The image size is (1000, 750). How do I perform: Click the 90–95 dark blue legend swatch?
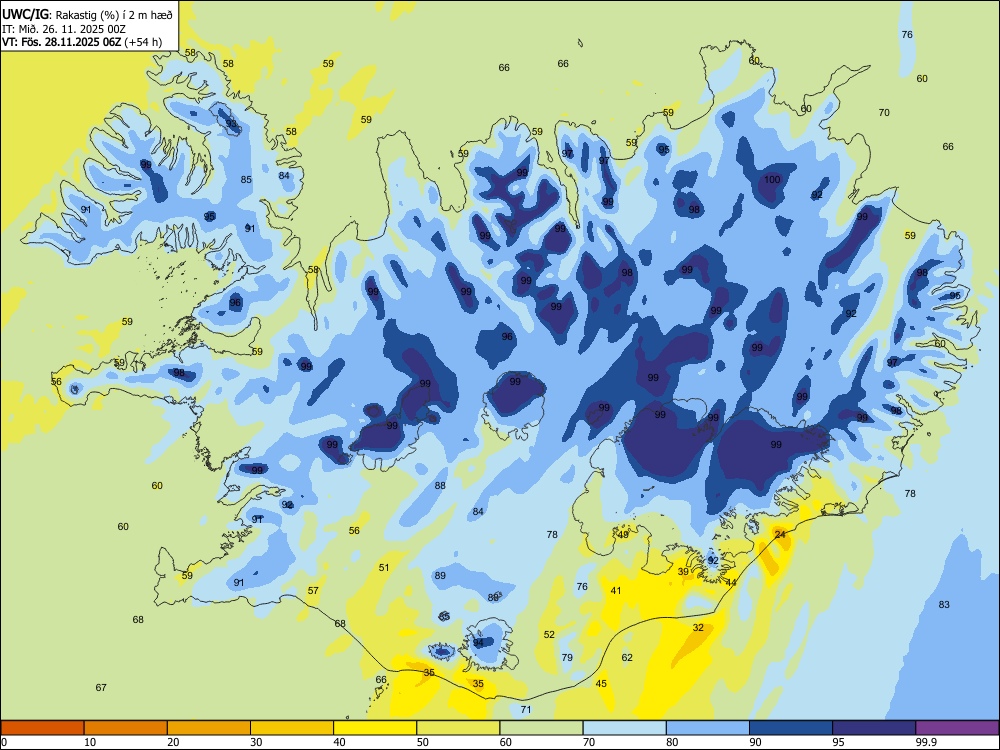791,728
